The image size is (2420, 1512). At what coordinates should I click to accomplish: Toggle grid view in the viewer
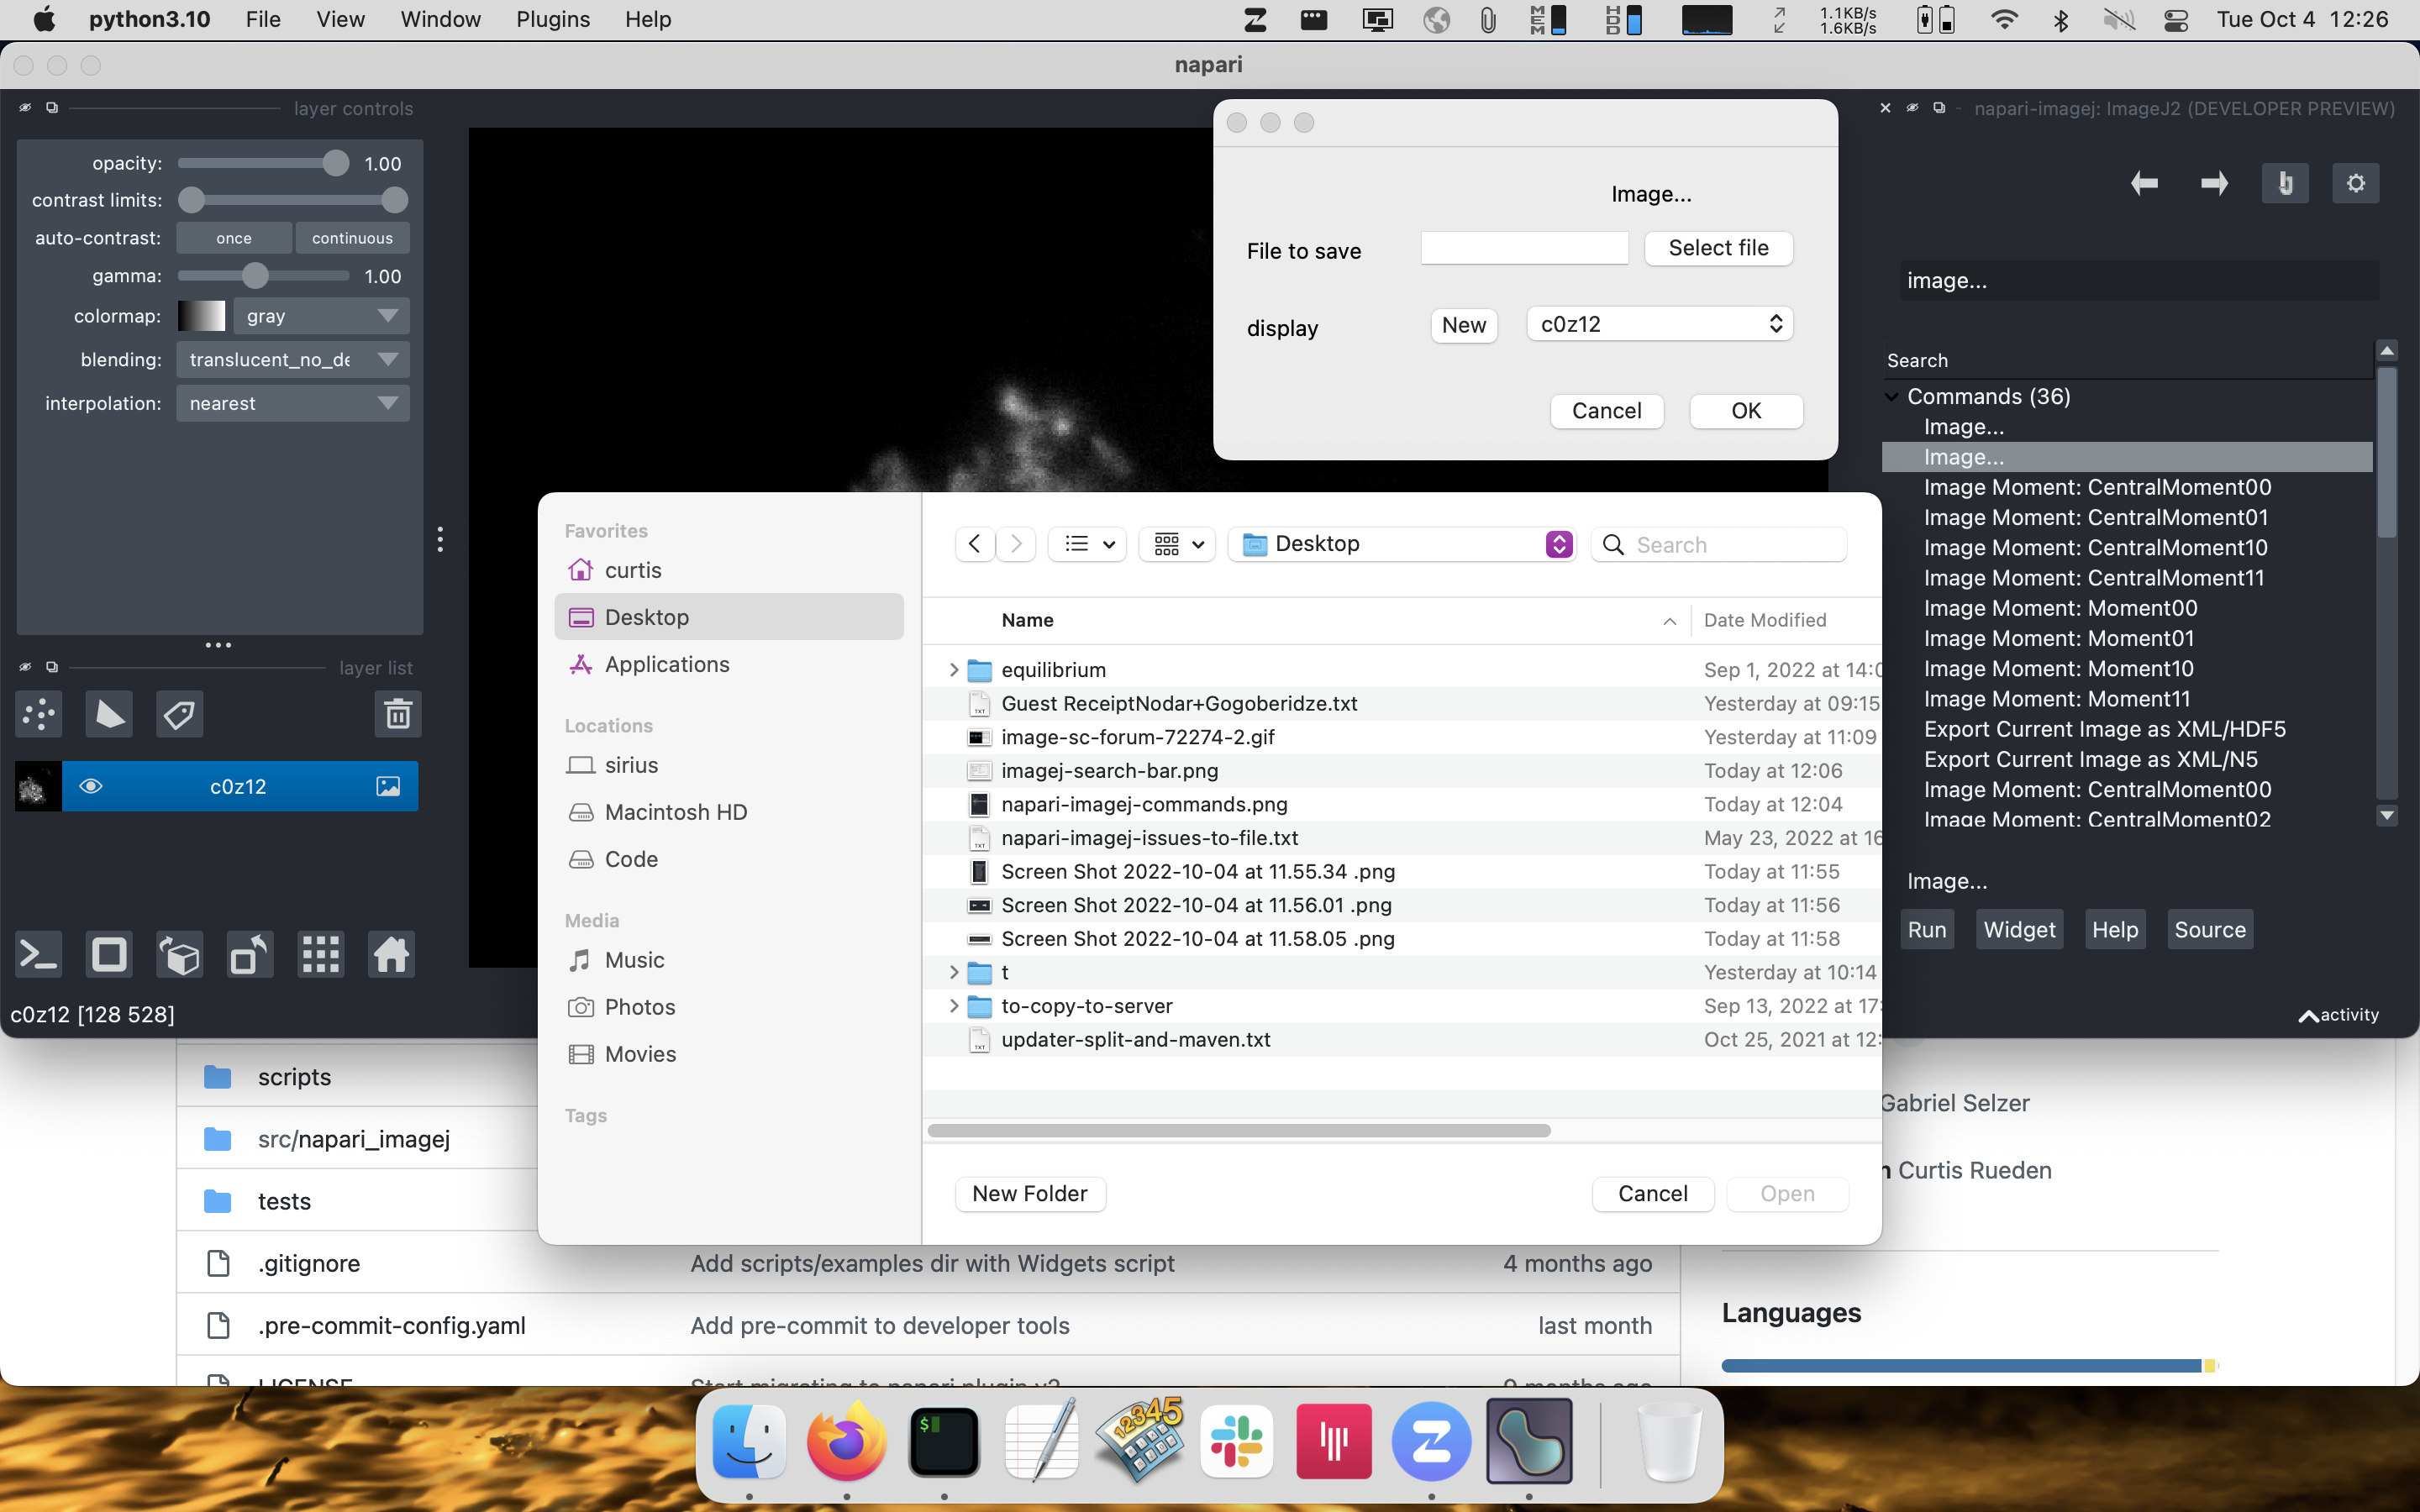point(320,954)
